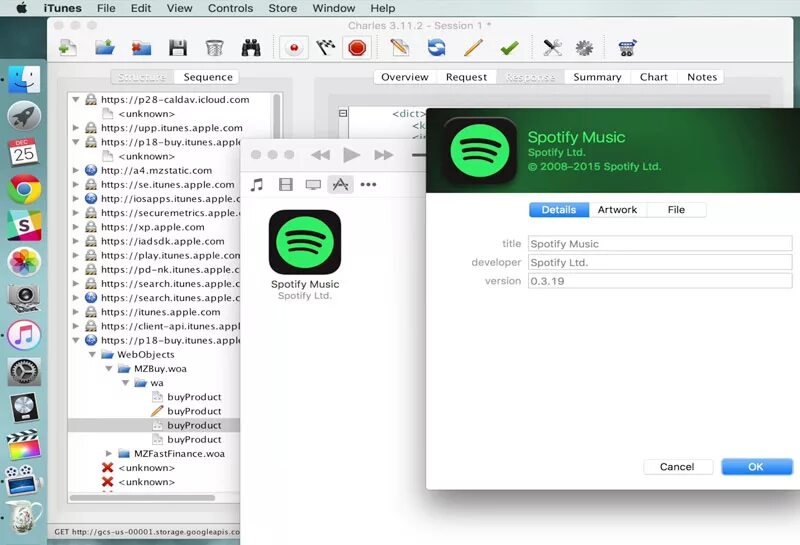800x545 pixels.
Task: Click the Clear Session trash can icon
Action: pos(214,48)
